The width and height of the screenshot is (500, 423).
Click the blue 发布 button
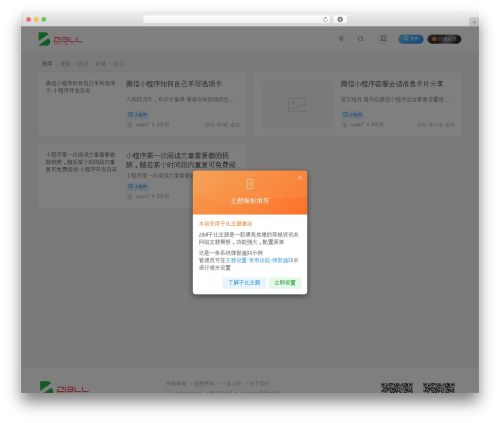click(411, 39)
